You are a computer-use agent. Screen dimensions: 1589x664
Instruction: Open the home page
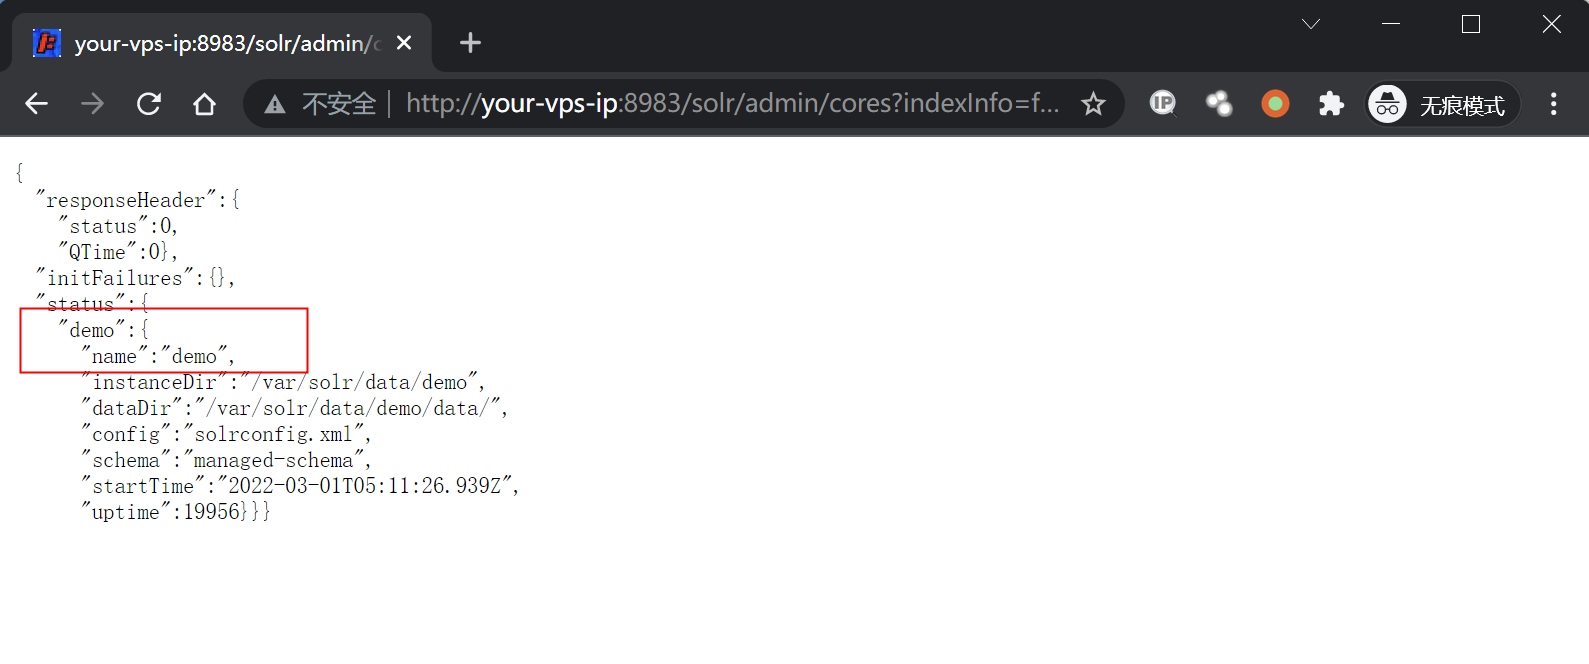[205, 104]
